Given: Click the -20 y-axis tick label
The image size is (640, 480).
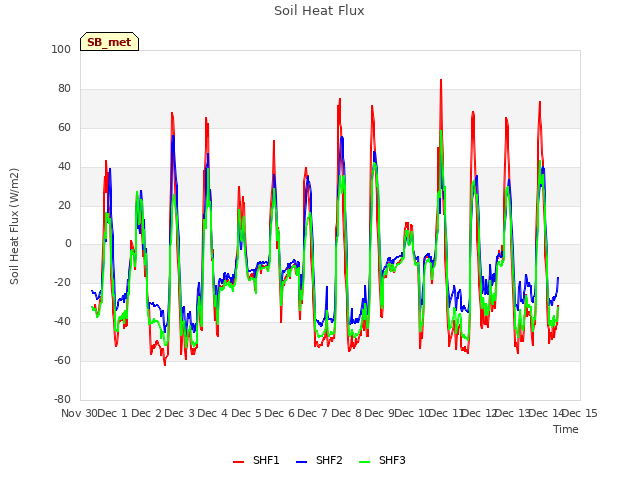Looking at the screenshot, I should tap(62, 282).
